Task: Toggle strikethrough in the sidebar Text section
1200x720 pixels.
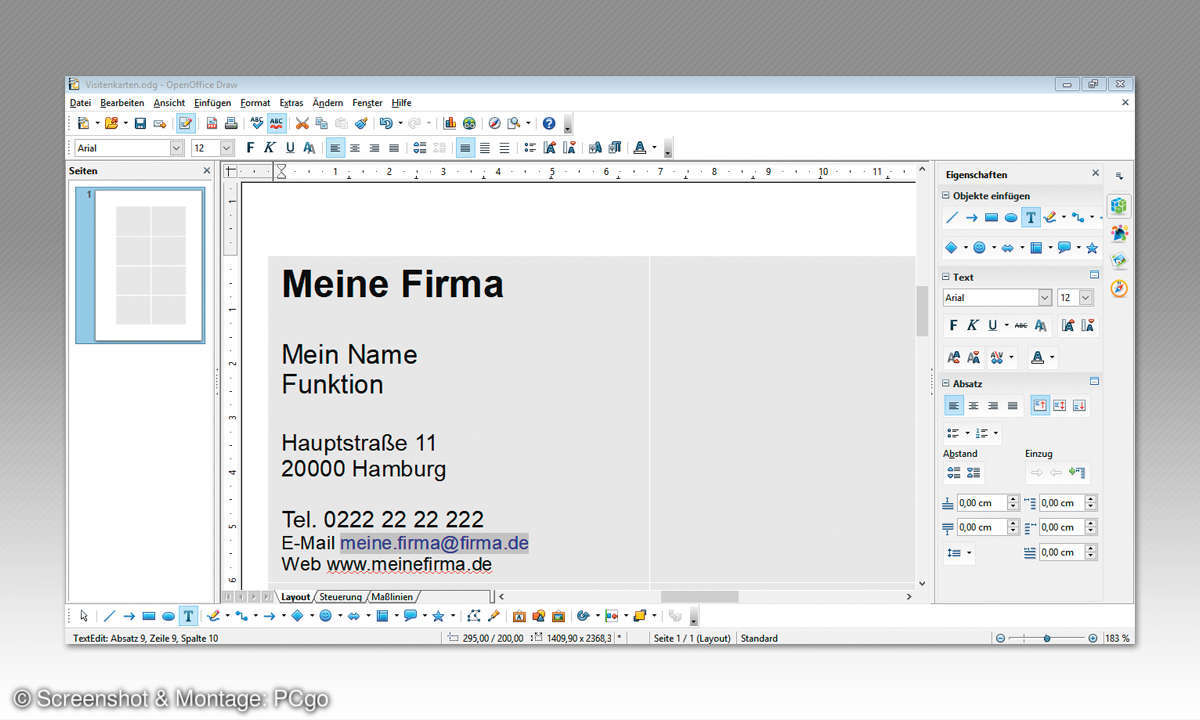Action: coord(1020,325)
